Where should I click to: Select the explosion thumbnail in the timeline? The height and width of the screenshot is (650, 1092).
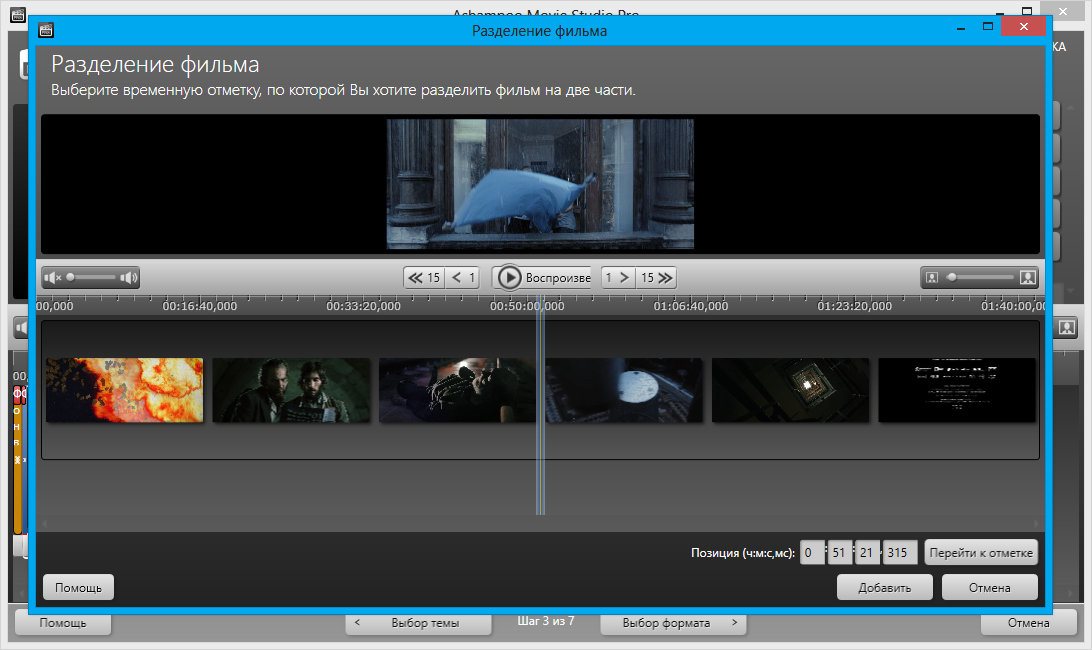pos(124,390)
